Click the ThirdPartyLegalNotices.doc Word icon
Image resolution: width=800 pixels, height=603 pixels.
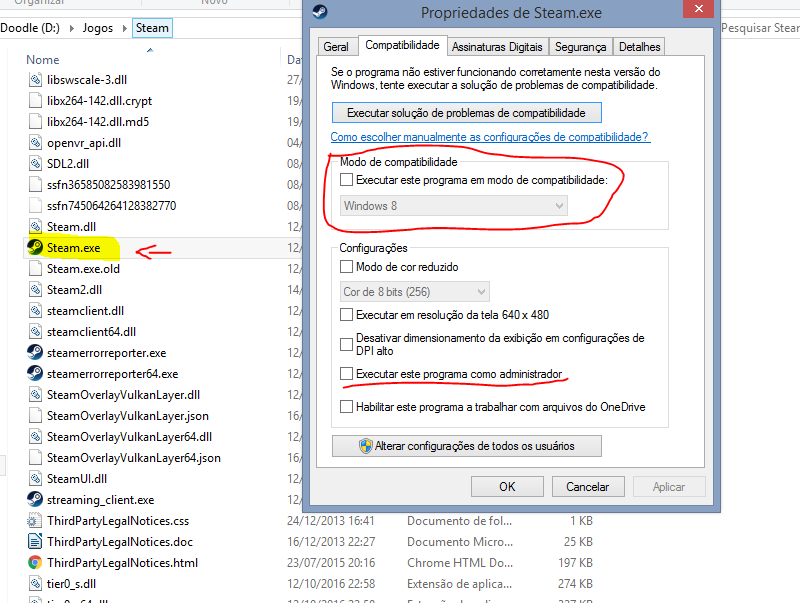coord(35,542)
